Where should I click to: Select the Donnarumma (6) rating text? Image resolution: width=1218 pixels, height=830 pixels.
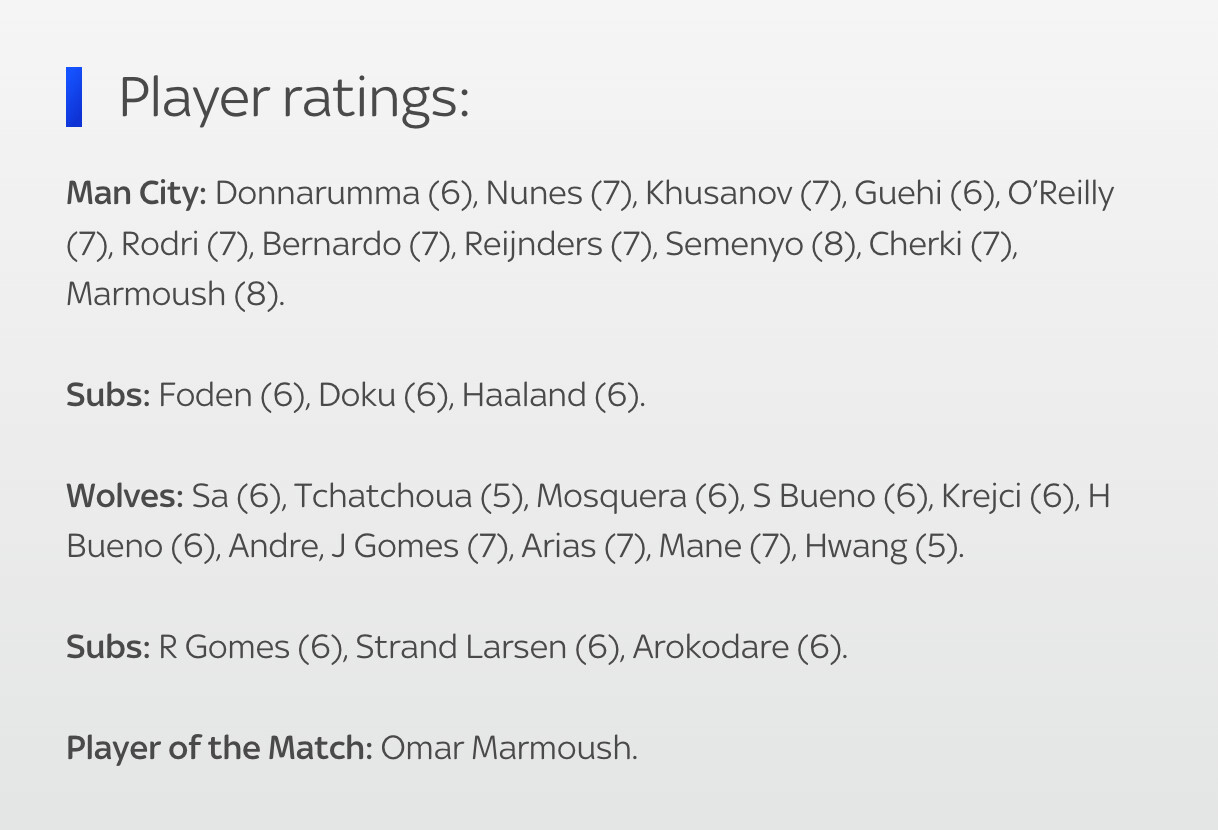pos(344,193)
